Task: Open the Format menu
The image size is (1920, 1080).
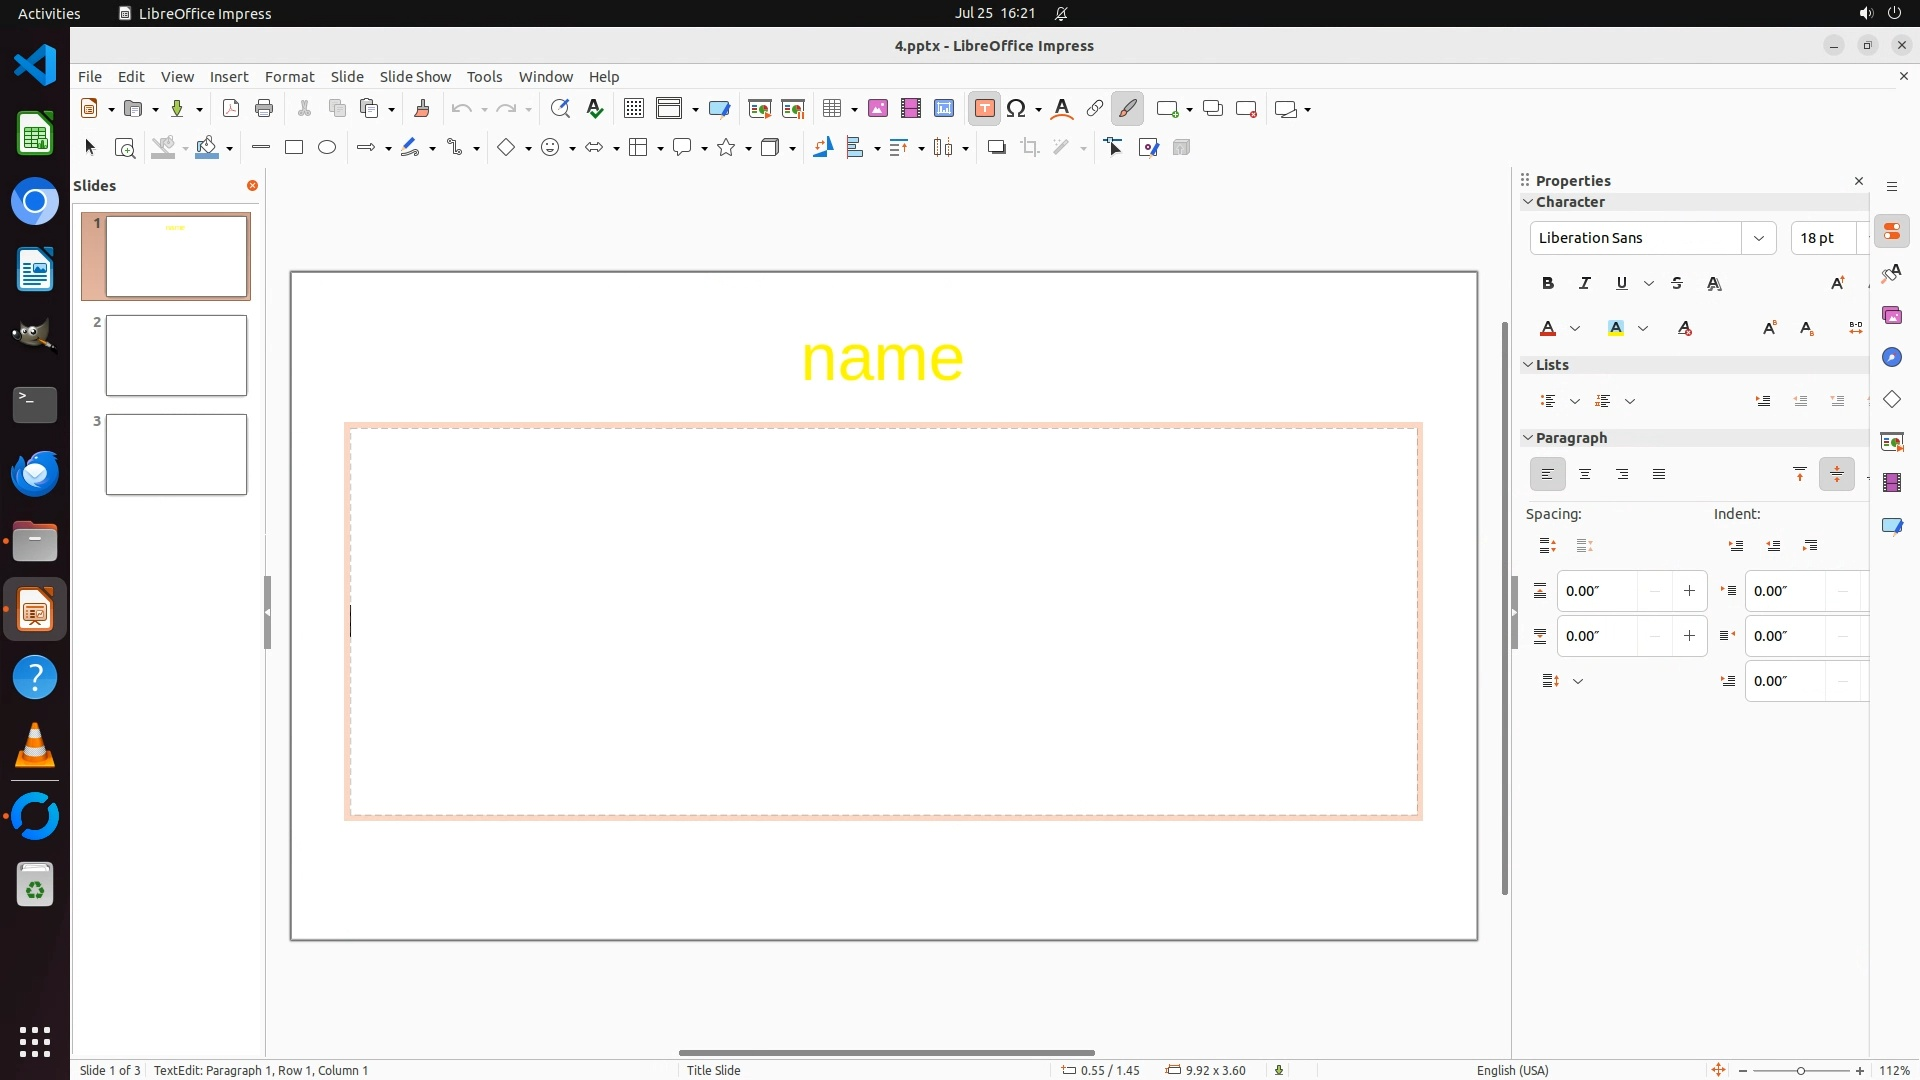Action: (x=289, y=77)
